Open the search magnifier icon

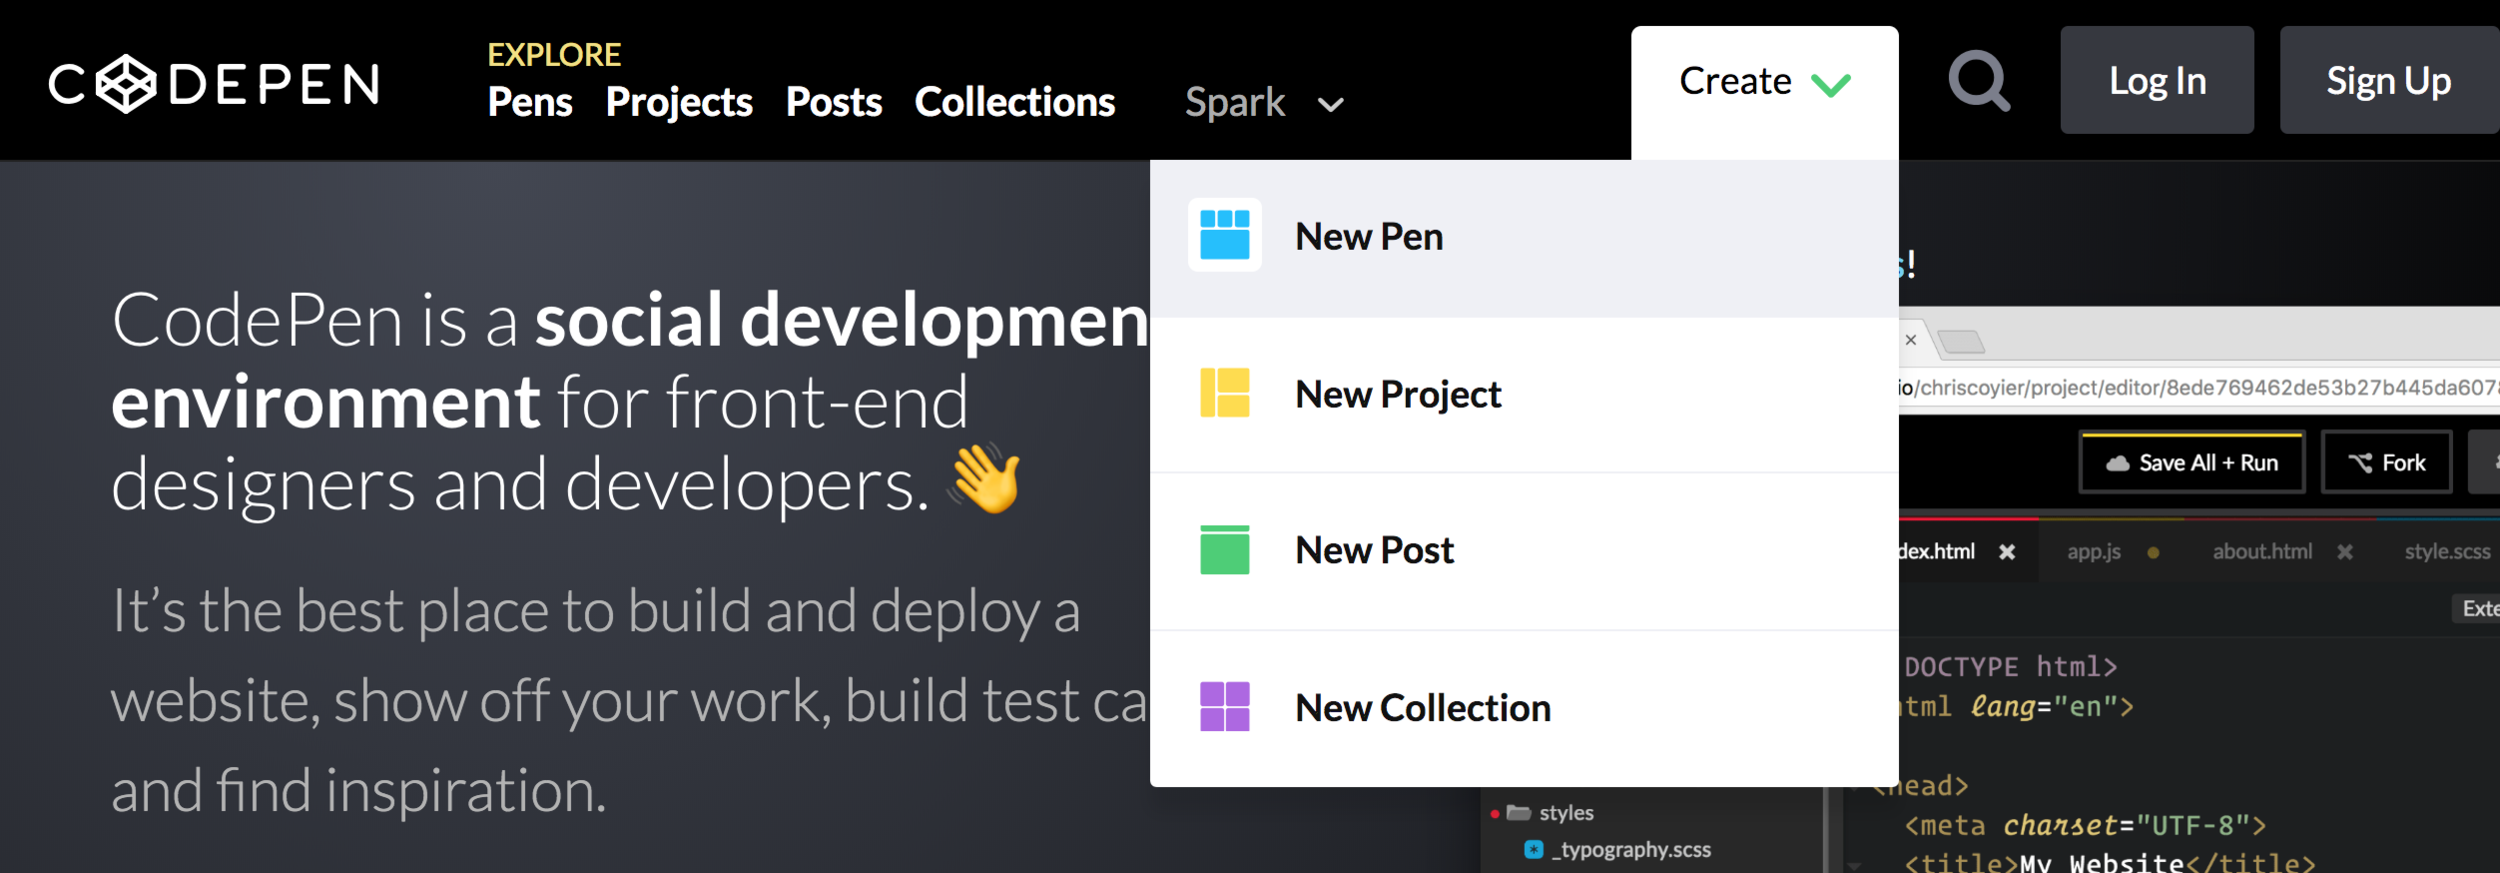tap(1979, 81)
